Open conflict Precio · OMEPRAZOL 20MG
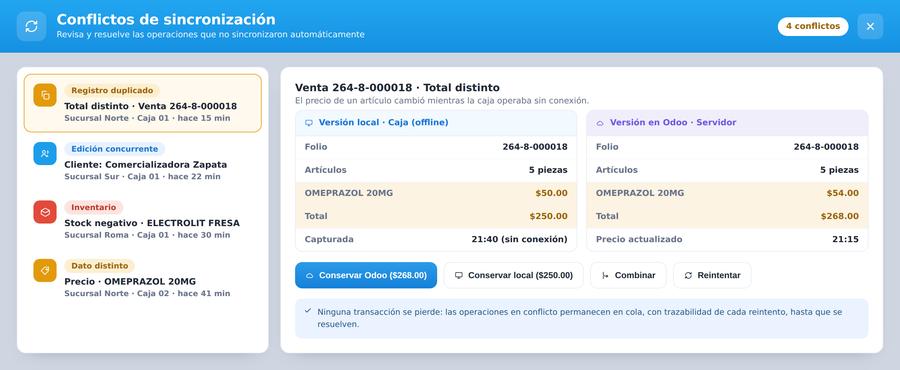The width and height of the screenshot is (900, 370). point(142,279)
